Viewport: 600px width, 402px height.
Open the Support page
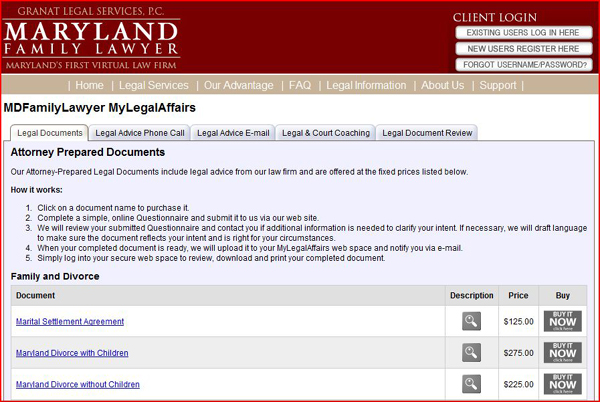coord(498,85)
